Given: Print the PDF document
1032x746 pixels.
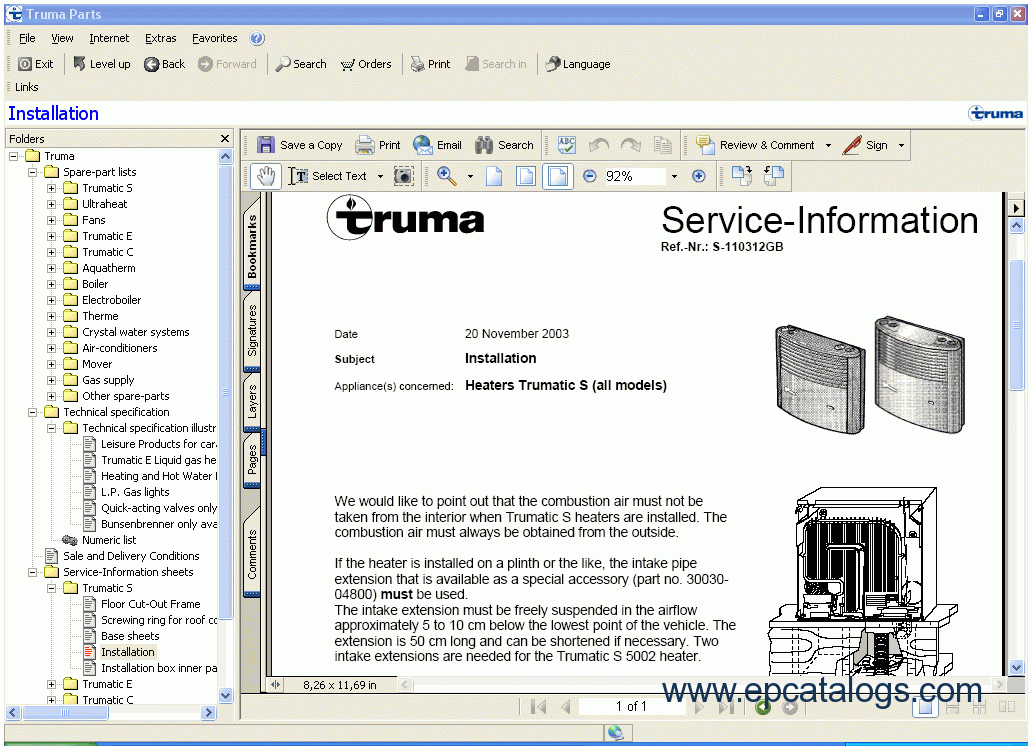Looking at the screenshot, I should point(378,145).
